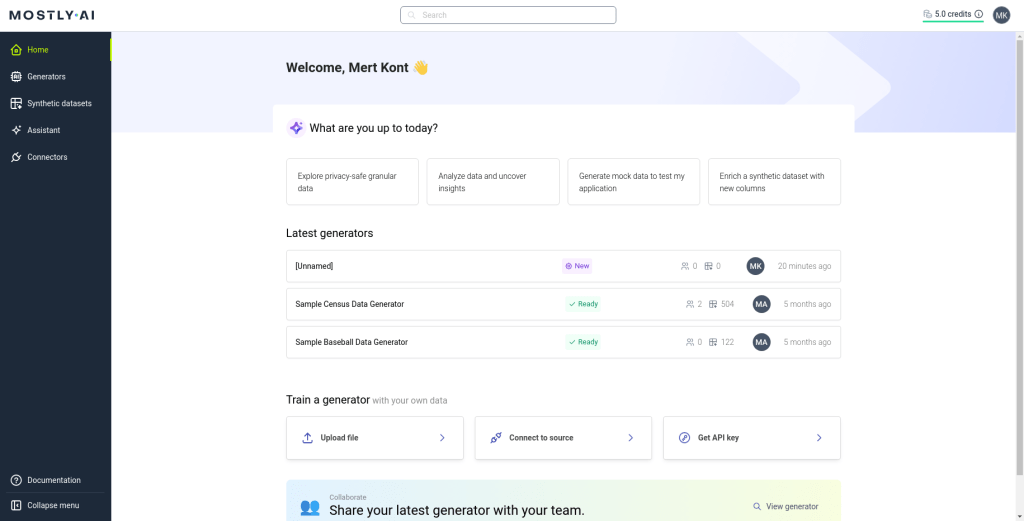The height and width of the screenshot is (521, 1024).
Task: Click the plug icon on Connect to source
Action: (x=496, y=437)
